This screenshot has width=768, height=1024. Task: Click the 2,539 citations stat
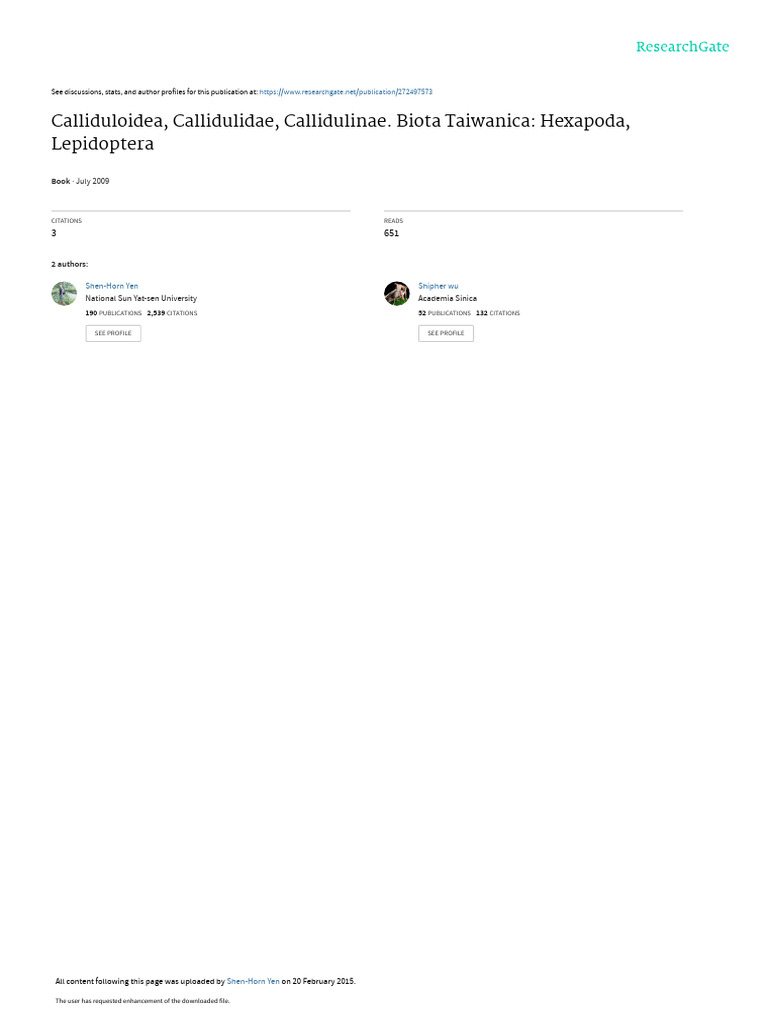172,313
